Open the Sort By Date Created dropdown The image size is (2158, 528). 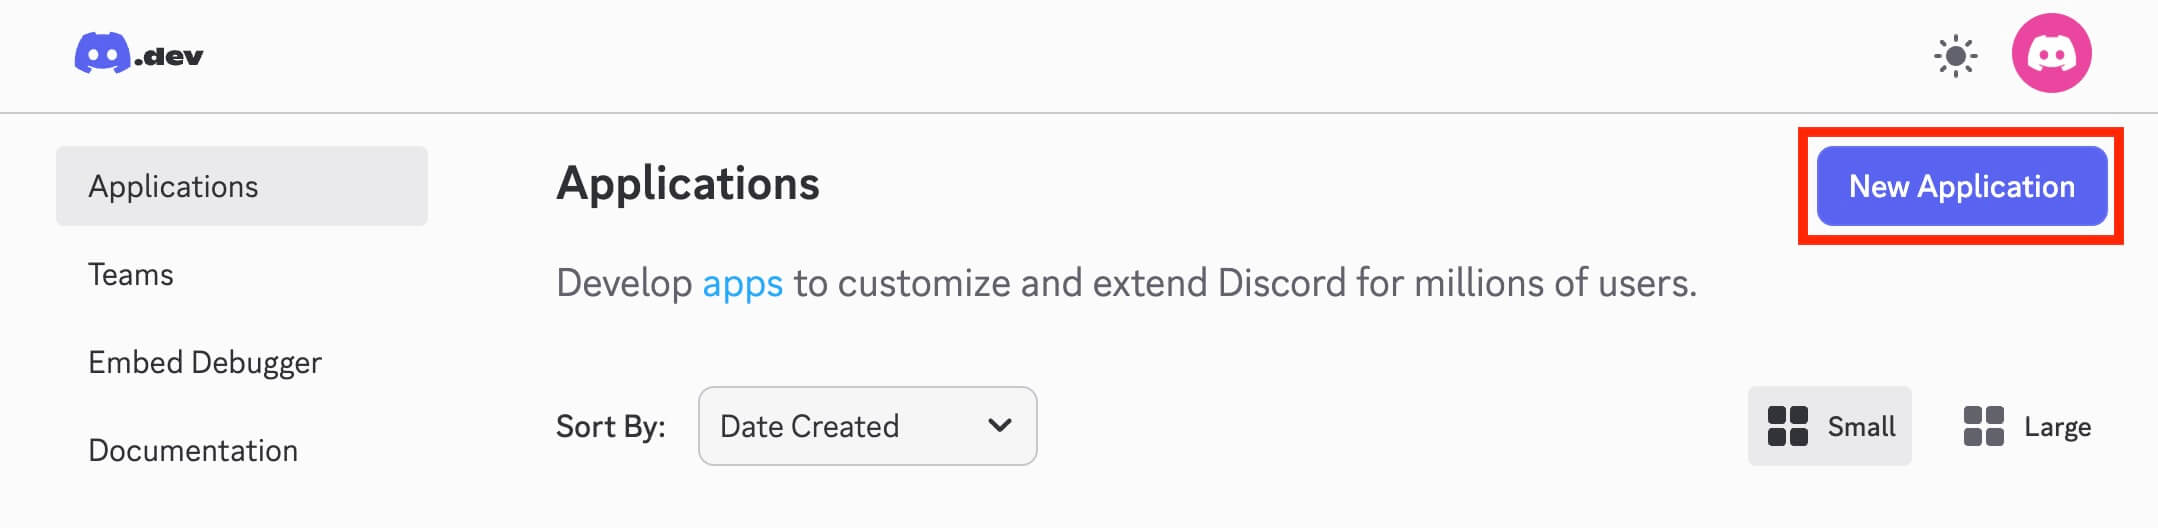pos(866,426)
